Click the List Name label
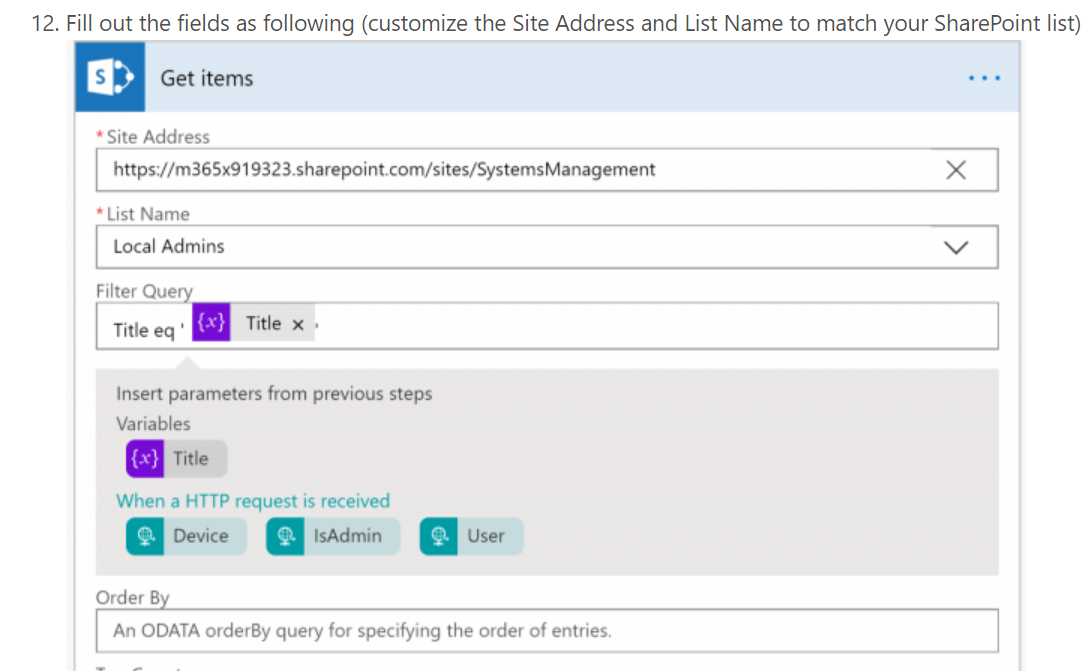The image size is (1081, 671). [148, 214]
